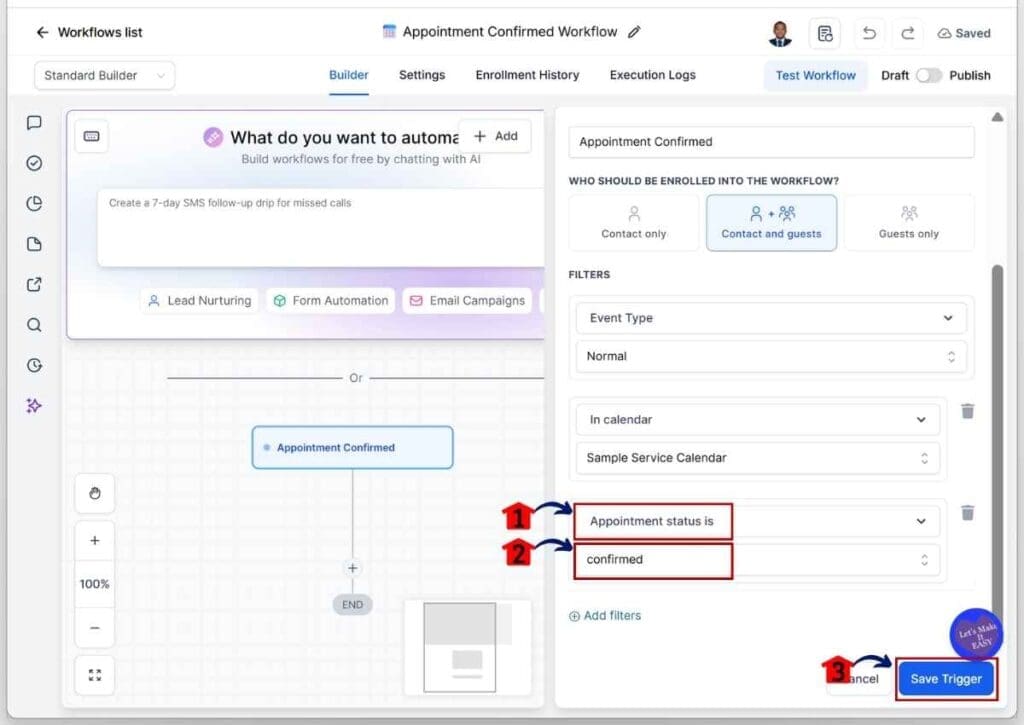Open the Normal value dropdown

click(x=771, y=357)
